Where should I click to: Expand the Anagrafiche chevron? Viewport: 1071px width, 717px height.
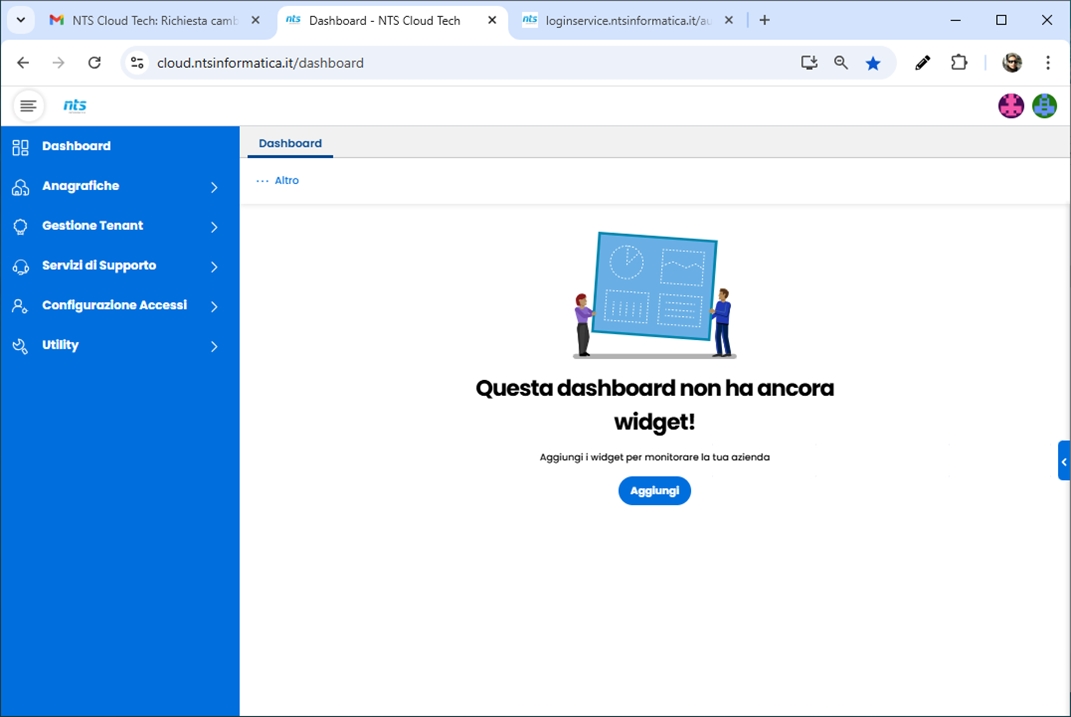pos(214,187)
